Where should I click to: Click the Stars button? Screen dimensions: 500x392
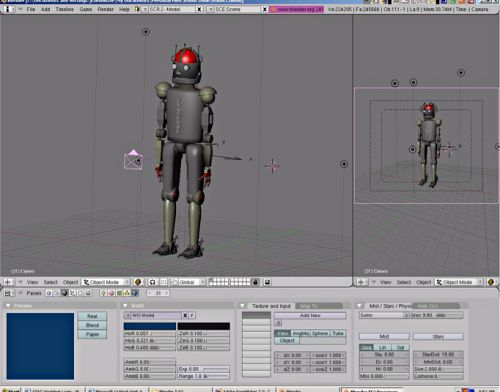coord(438,337)
